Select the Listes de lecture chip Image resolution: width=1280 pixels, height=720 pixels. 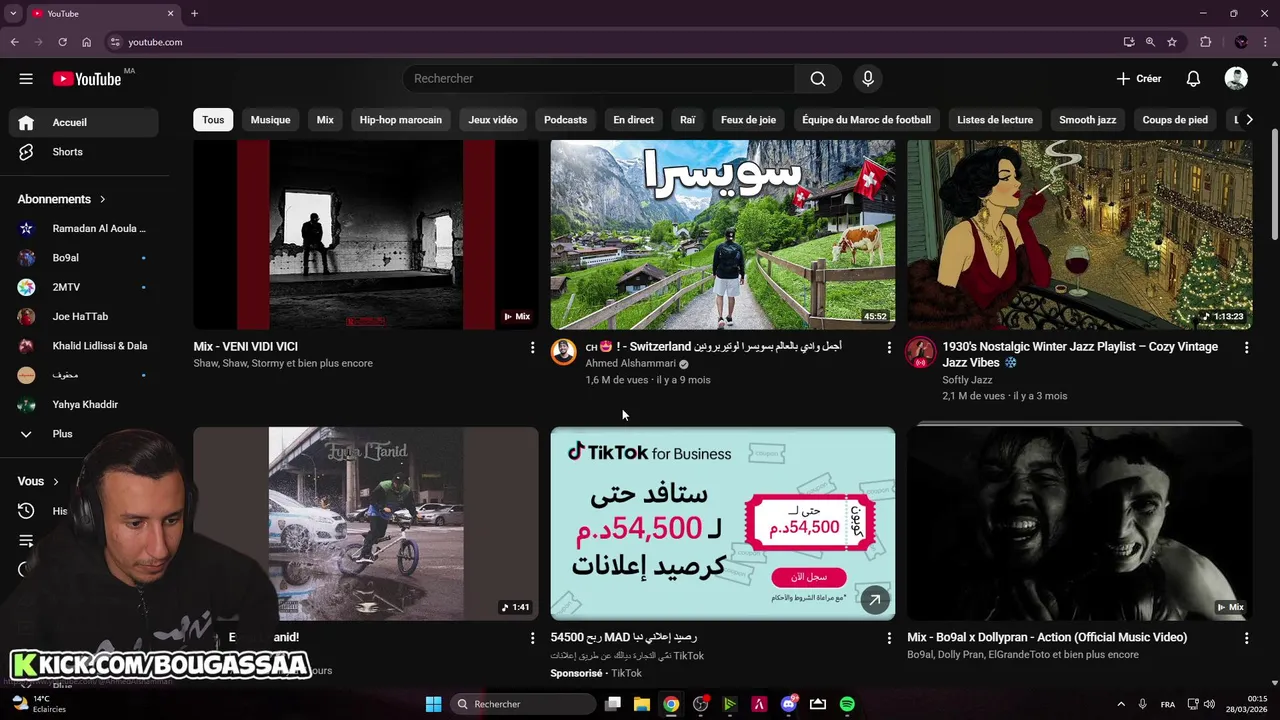click(x=995, y=120)
